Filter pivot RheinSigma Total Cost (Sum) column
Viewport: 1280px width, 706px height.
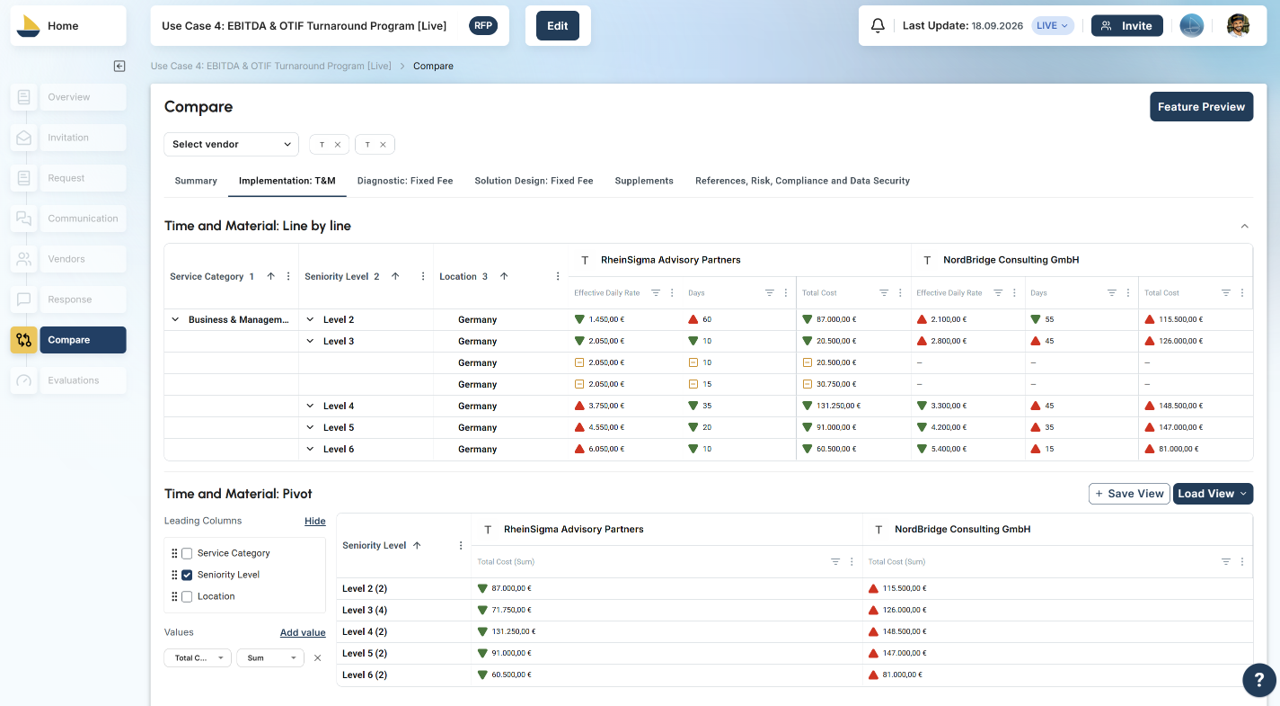[x=836, y=562]
